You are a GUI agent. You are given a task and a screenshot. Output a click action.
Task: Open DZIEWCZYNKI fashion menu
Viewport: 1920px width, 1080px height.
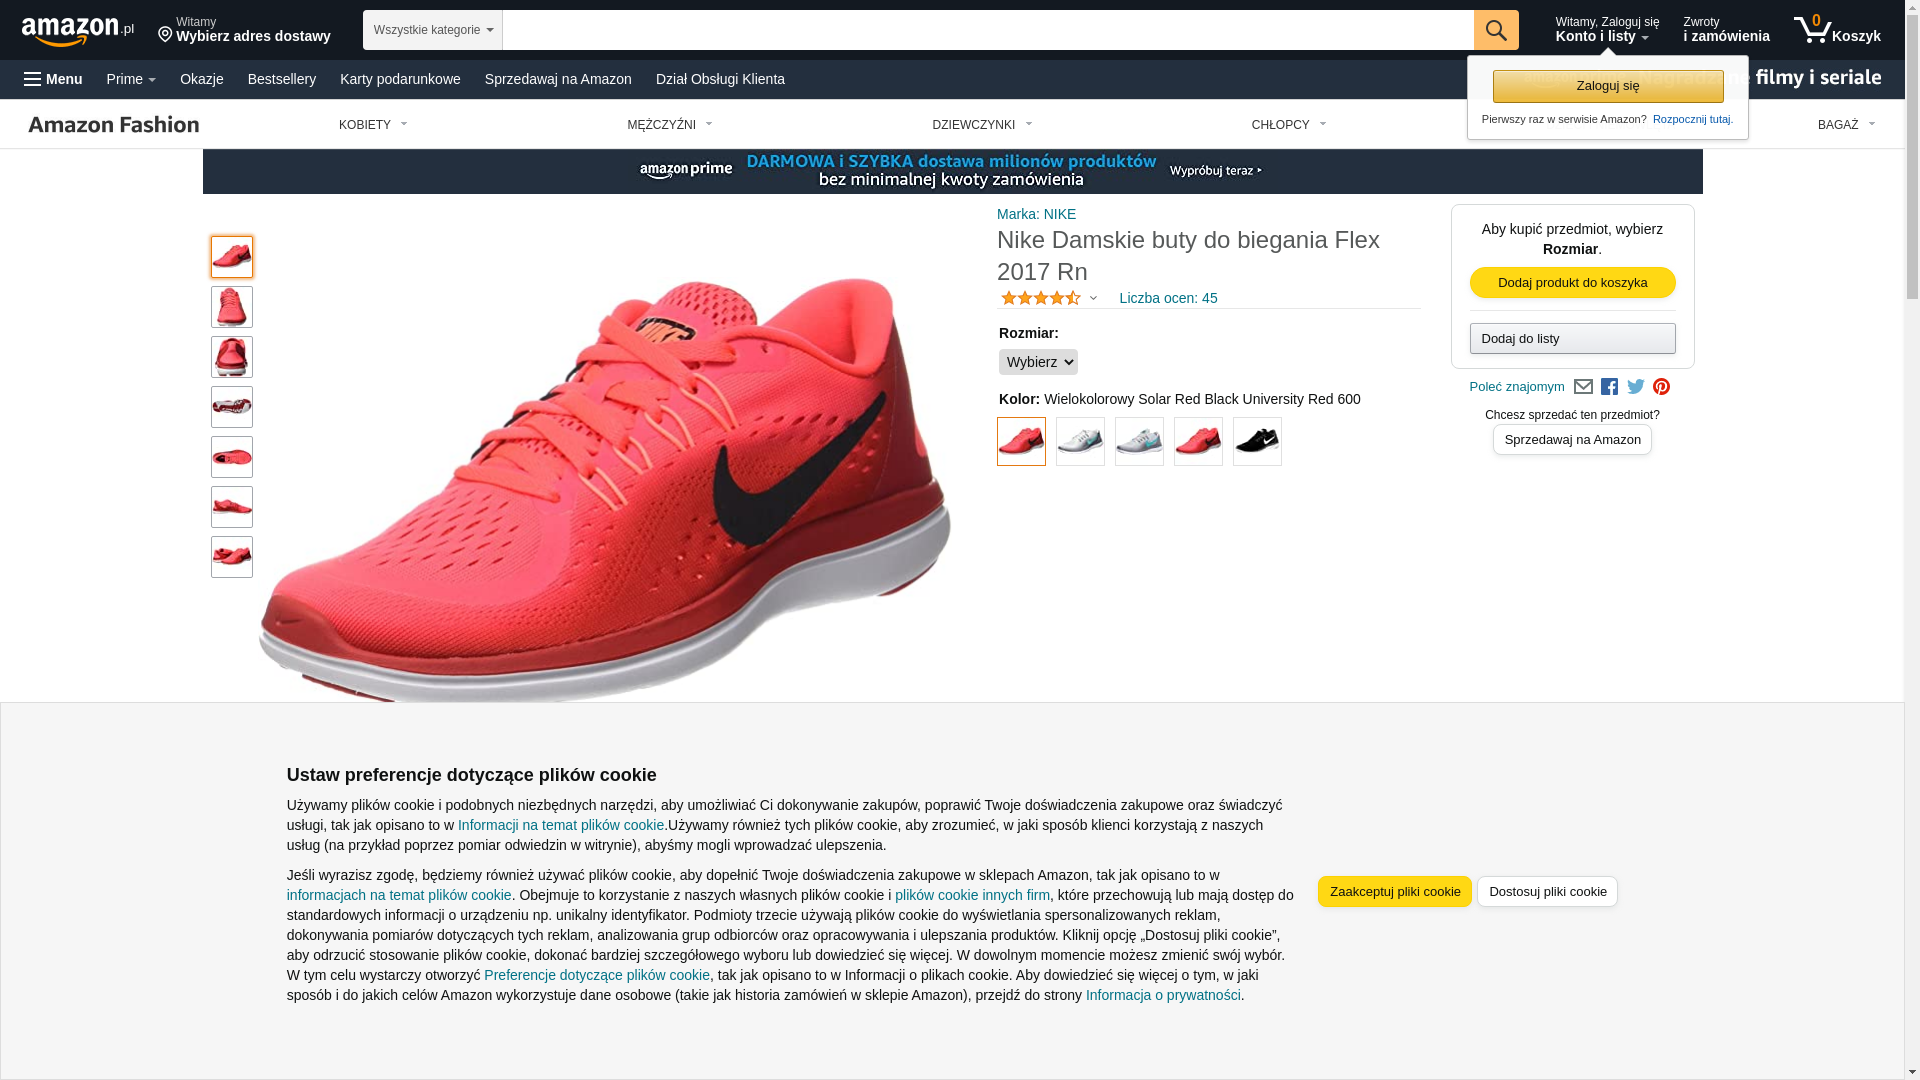[x=982, y=125]
